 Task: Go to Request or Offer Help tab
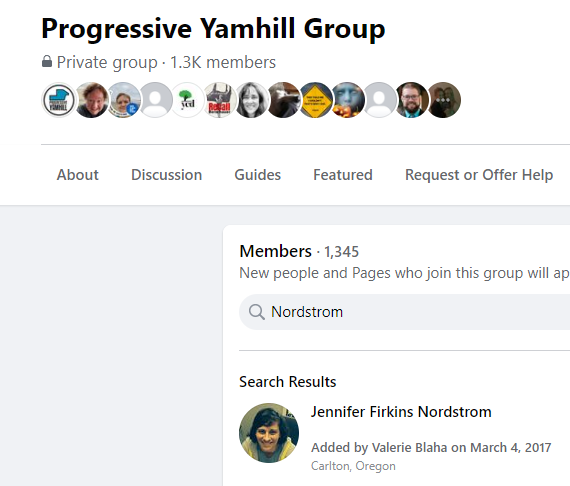pyautogui.click(x=479, y=175)
